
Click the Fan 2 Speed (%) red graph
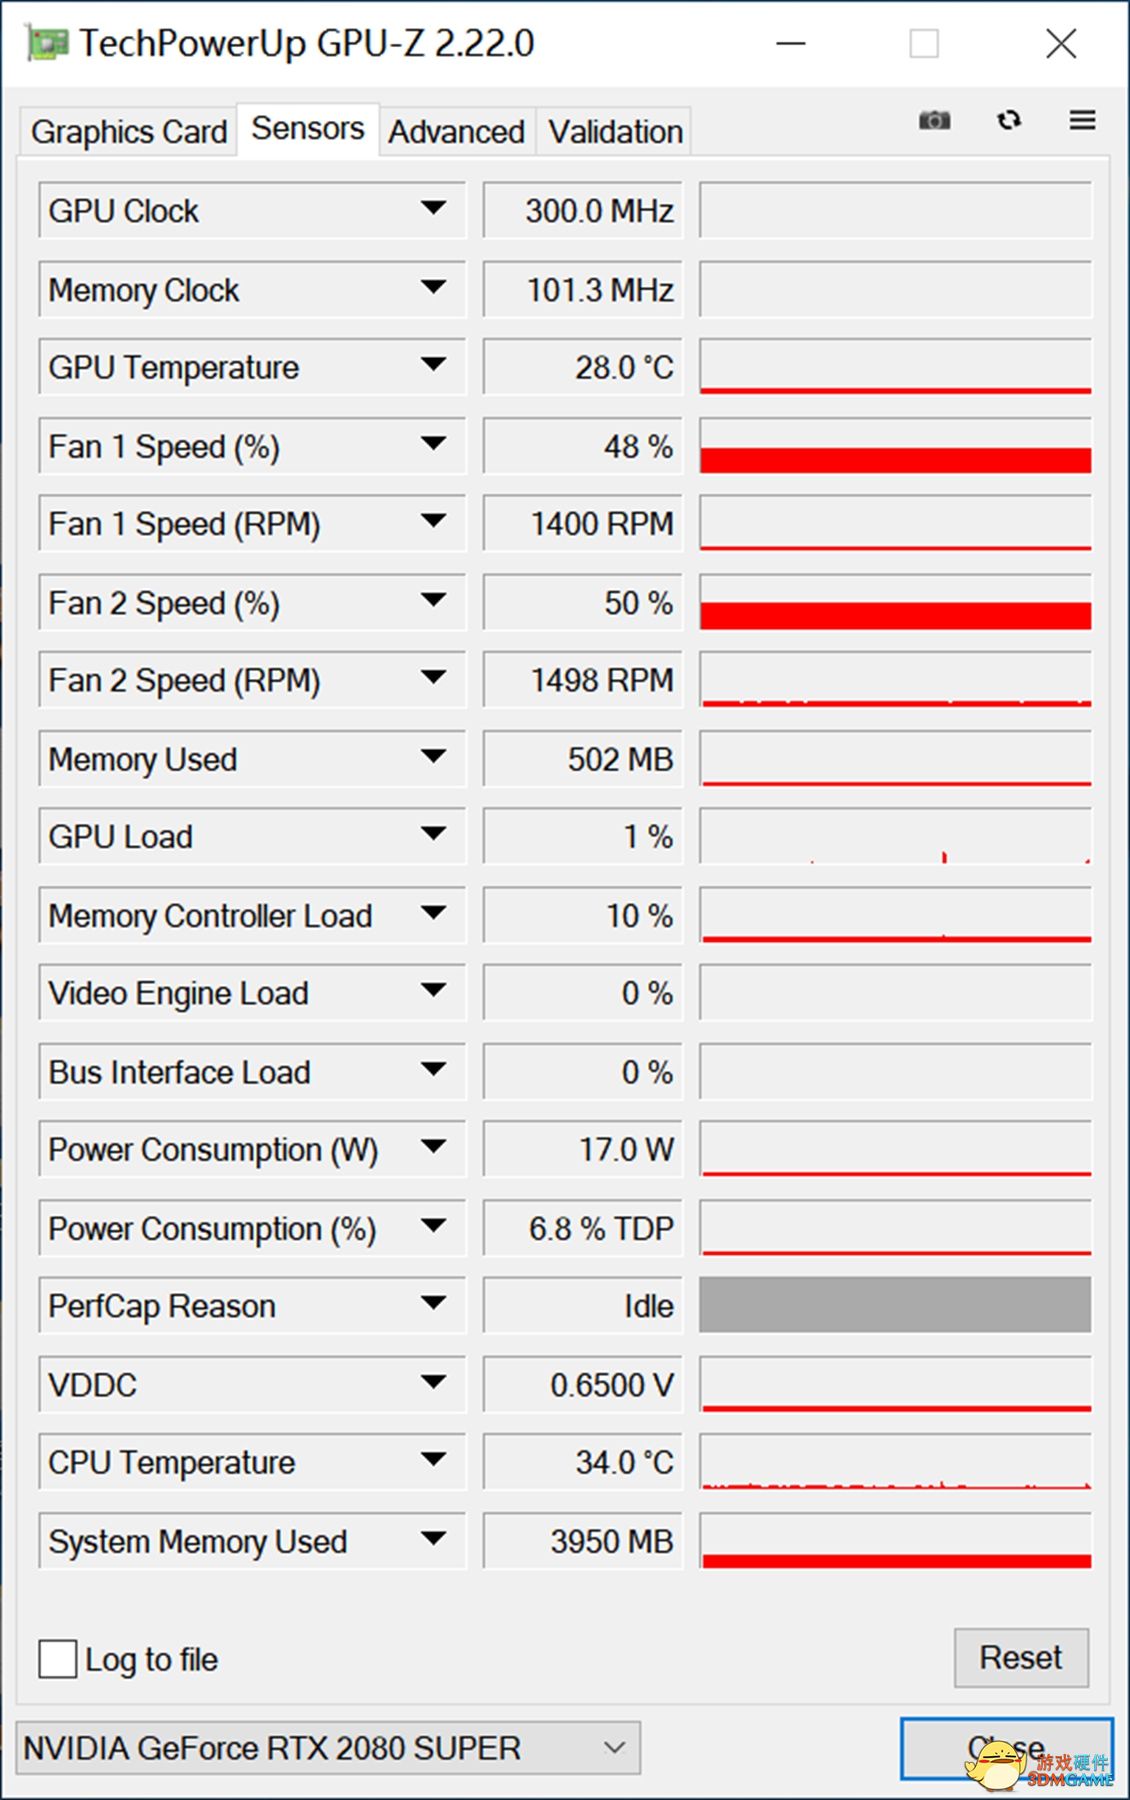tap(895, 602)
